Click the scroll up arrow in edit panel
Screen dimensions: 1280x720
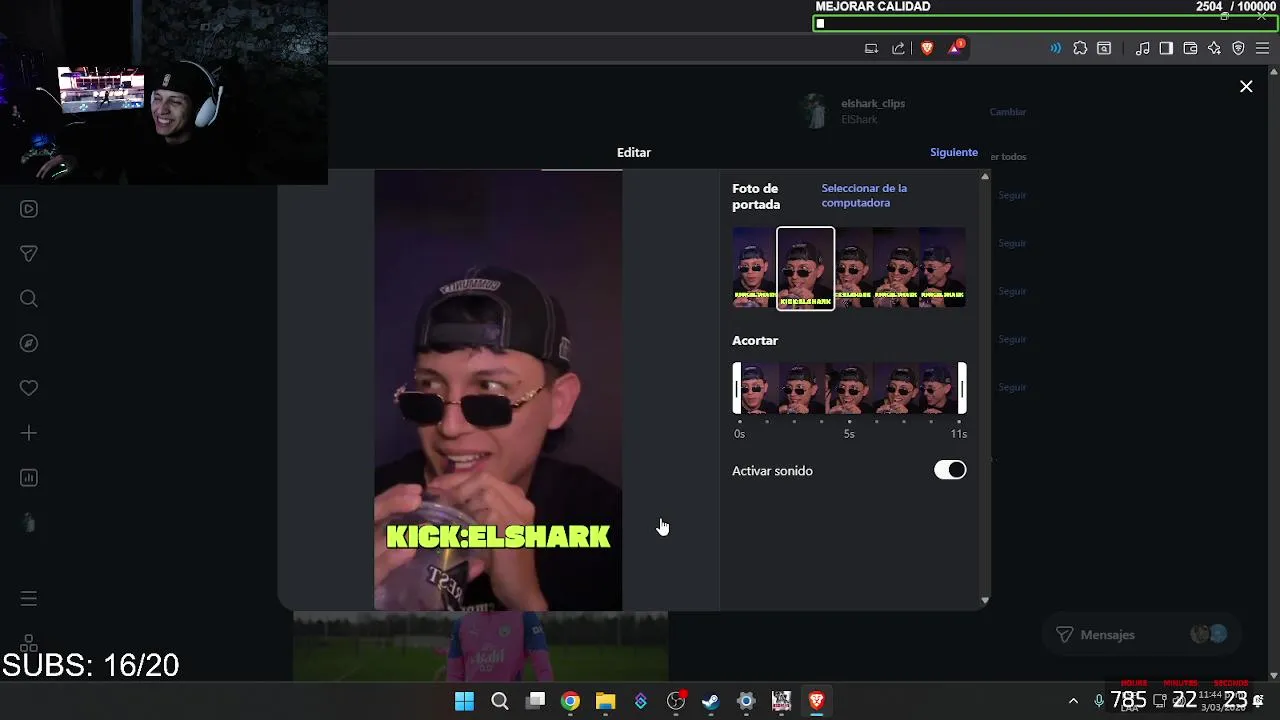click(x=985, y=176)
